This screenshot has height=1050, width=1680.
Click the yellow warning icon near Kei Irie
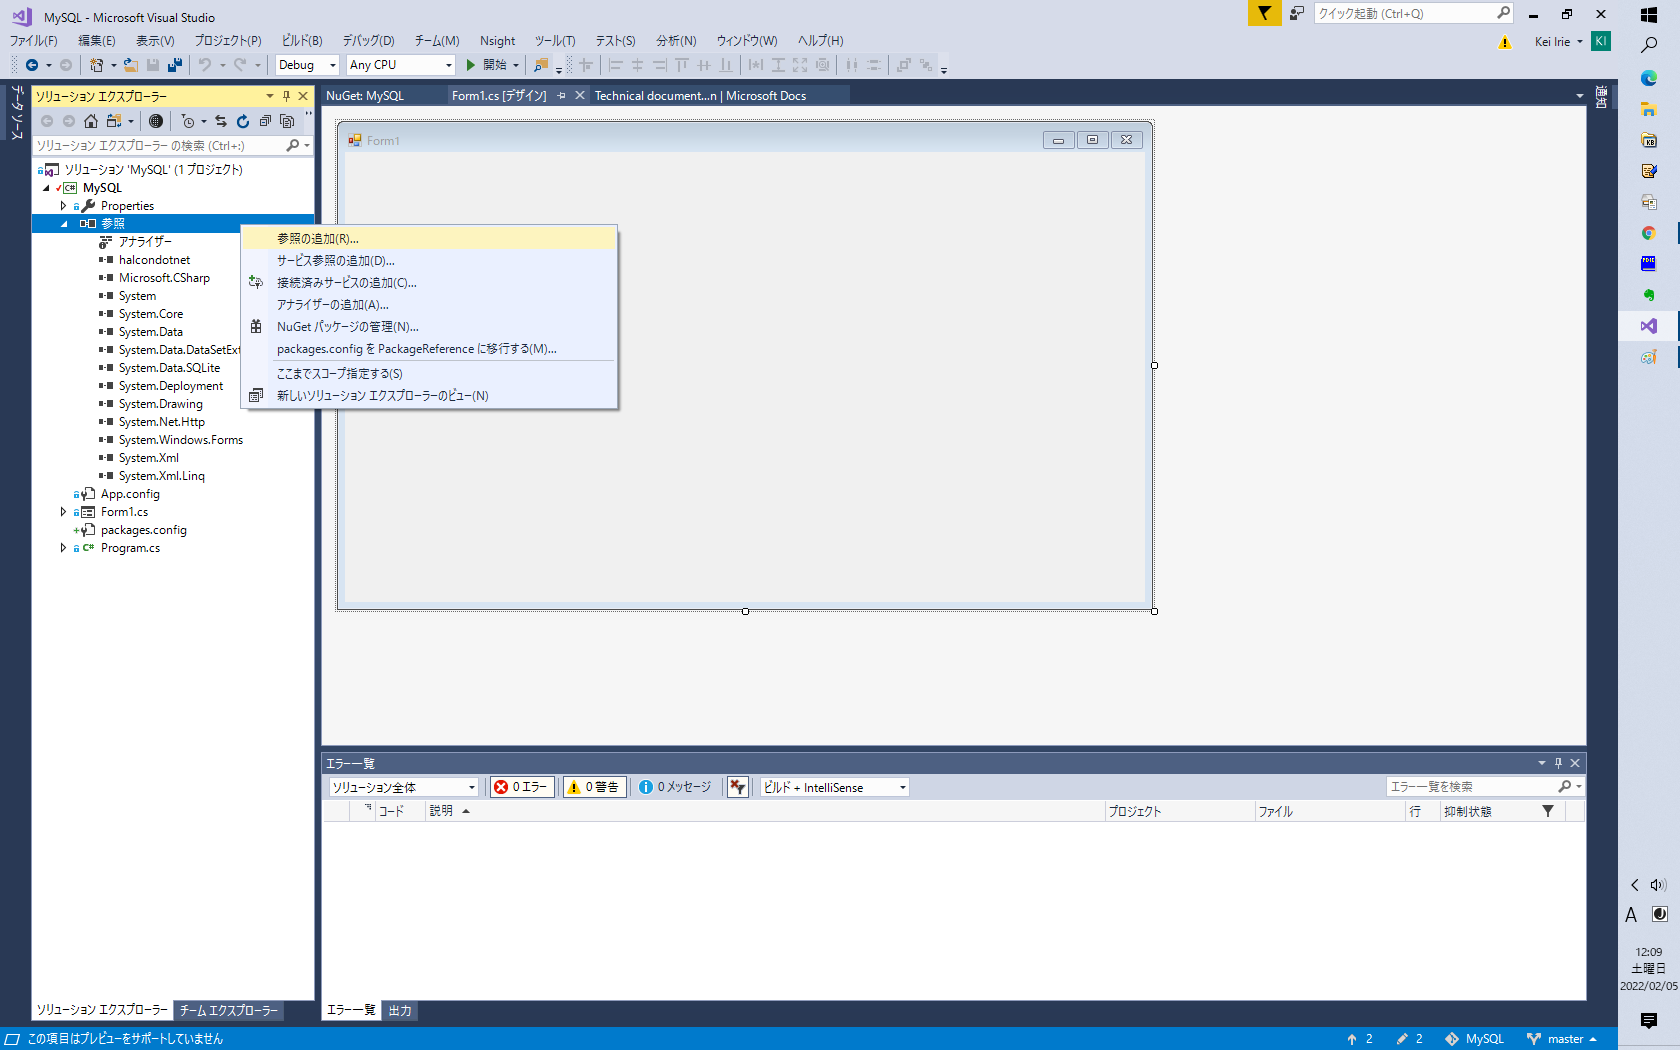pos(1505,42)
